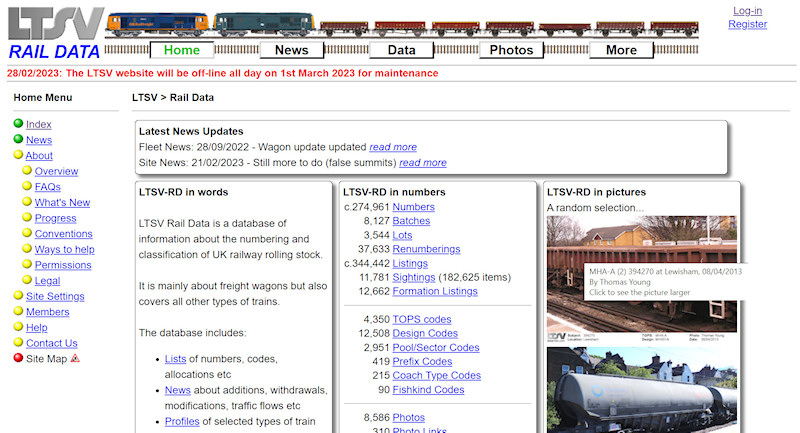This screenshot has height=433, width=800.
Task: Select the More navigation tab
Action: [621, 50]
